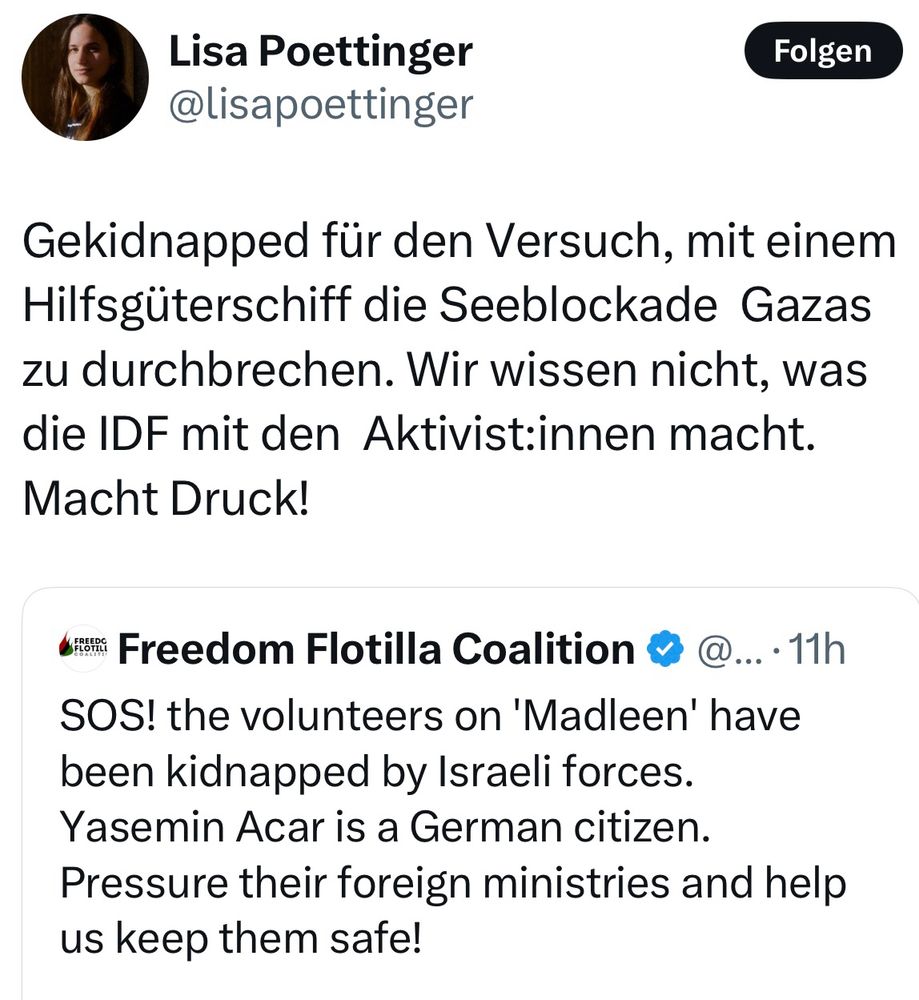
Task: Click the name Lisa Poettinger
Action: (322, 52)
